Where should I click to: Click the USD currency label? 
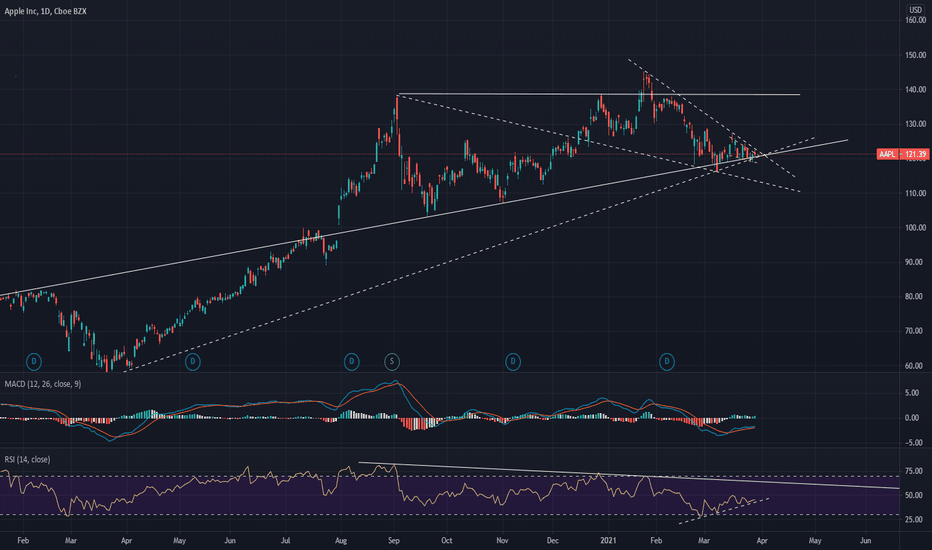click(x=915, y=10)
